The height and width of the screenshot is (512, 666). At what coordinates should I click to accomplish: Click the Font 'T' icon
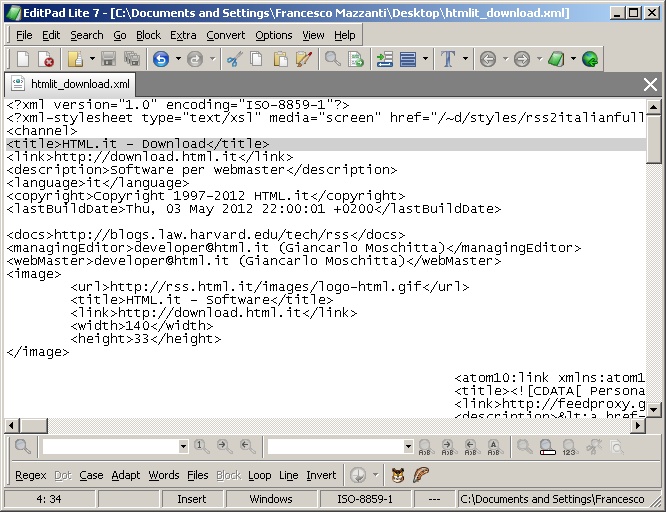[448, 60]
